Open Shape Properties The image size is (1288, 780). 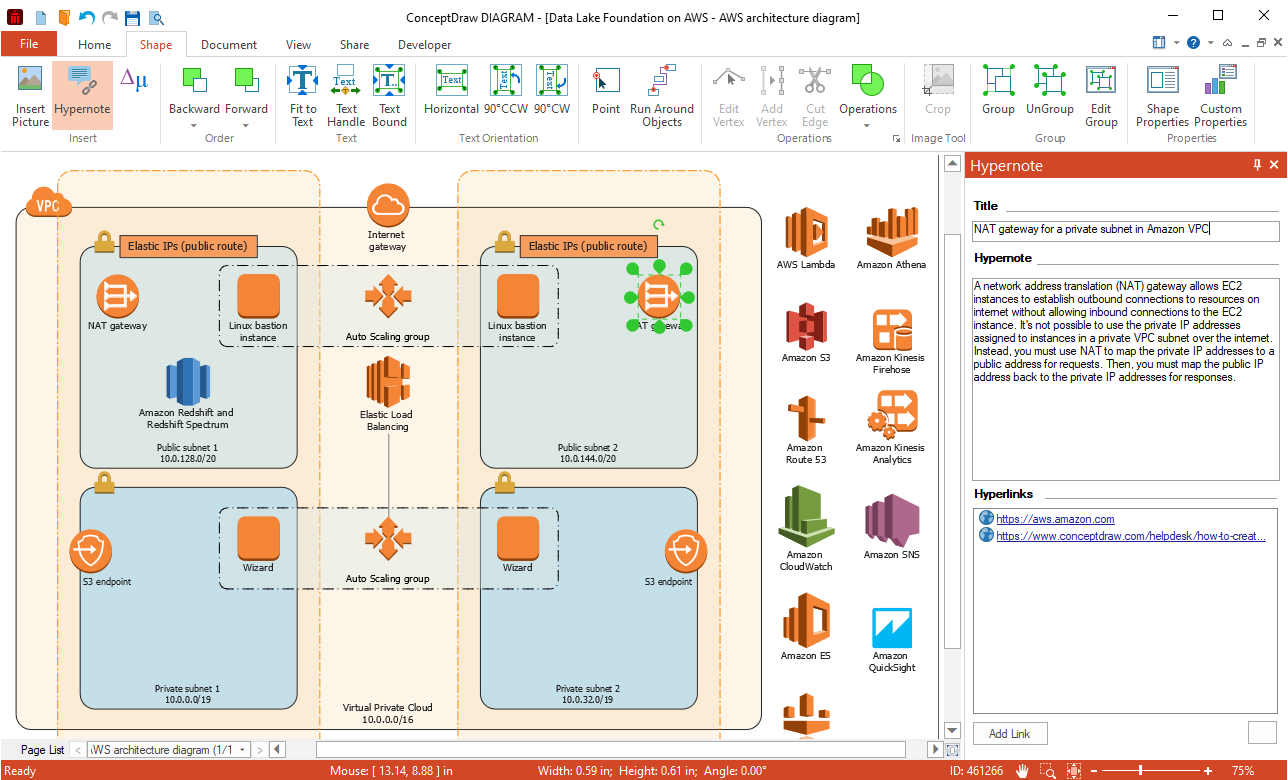1163,96
